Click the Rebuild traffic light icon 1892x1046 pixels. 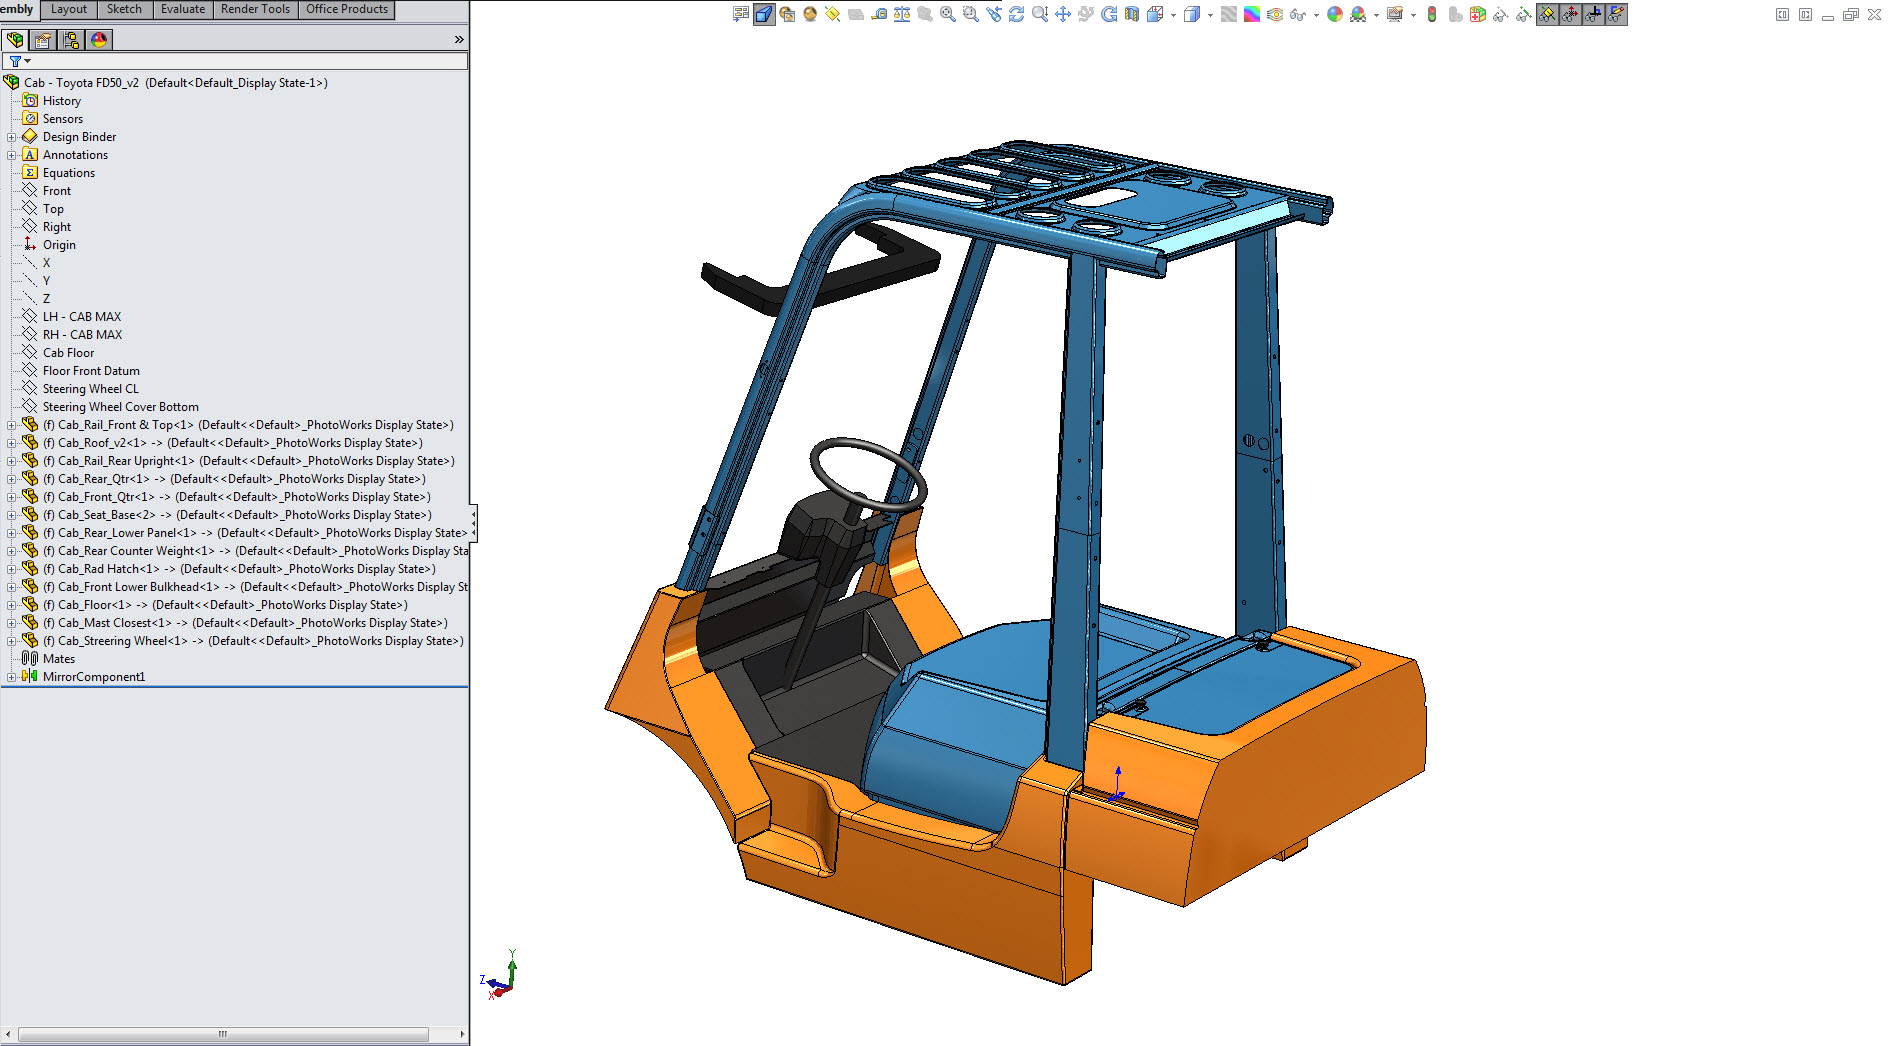(1431, 14)
